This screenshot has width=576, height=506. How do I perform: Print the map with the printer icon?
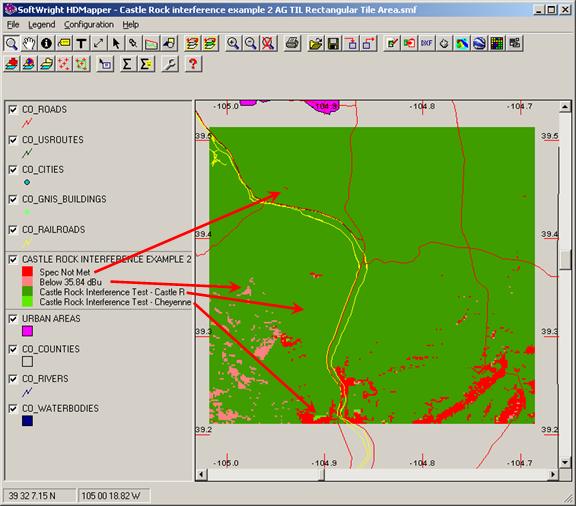[x=292, y=43]
